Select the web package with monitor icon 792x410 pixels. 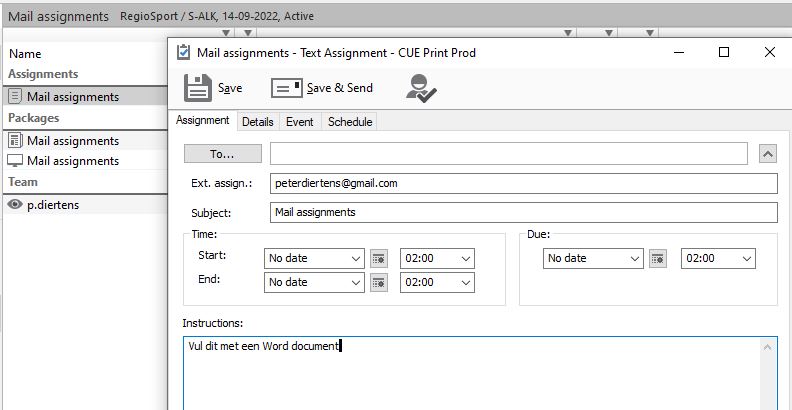click(72, 161)
